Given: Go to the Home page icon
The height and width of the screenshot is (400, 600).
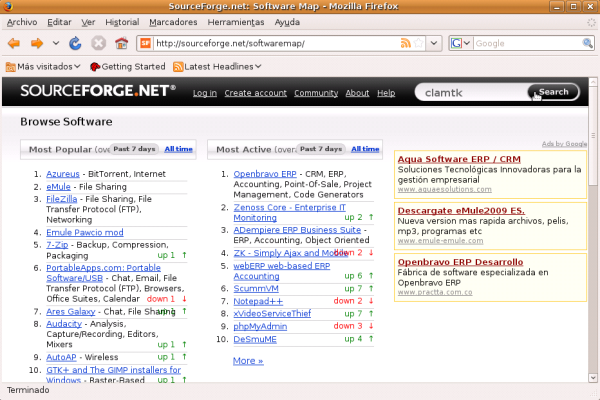Looking at the screenshot, I should coord(122,43).
